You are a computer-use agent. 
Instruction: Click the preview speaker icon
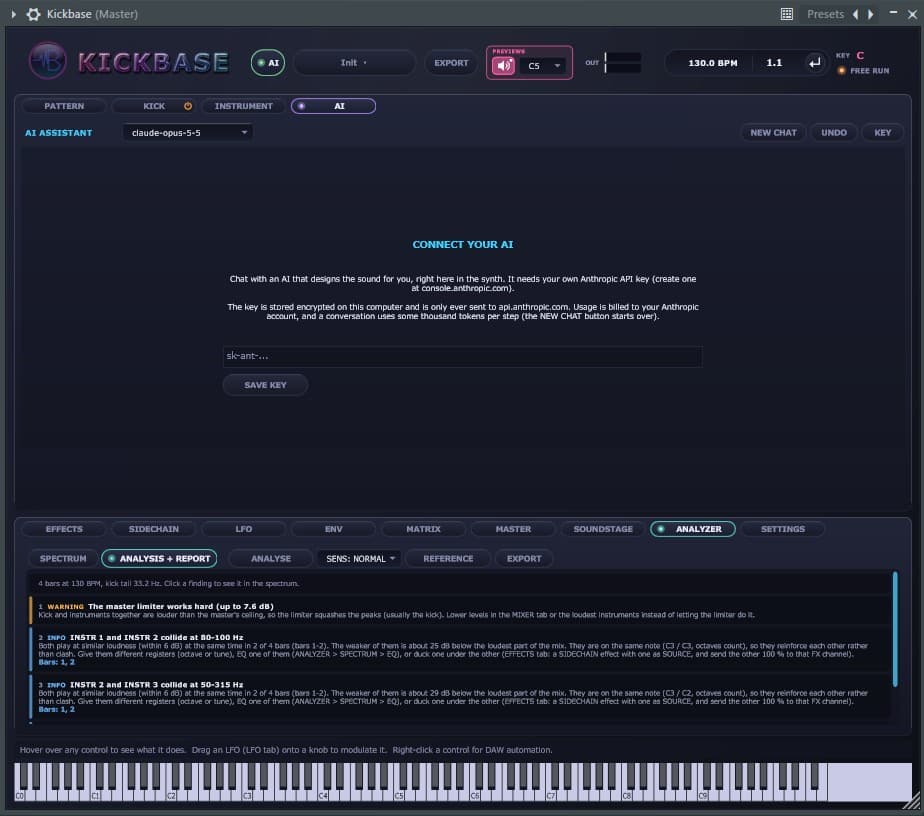503,65
